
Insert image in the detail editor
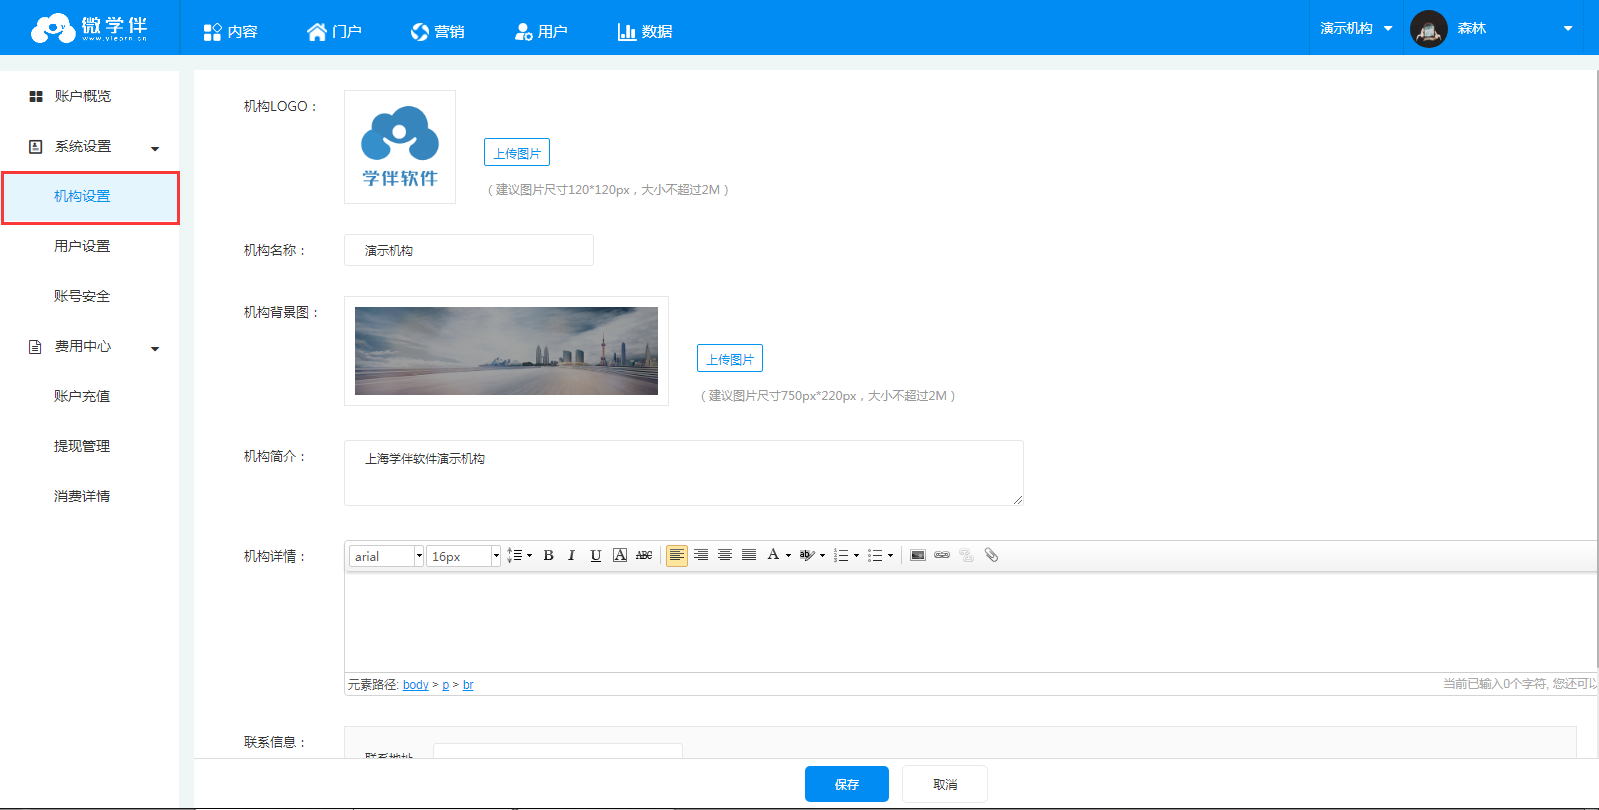click(x=917, y=555)
